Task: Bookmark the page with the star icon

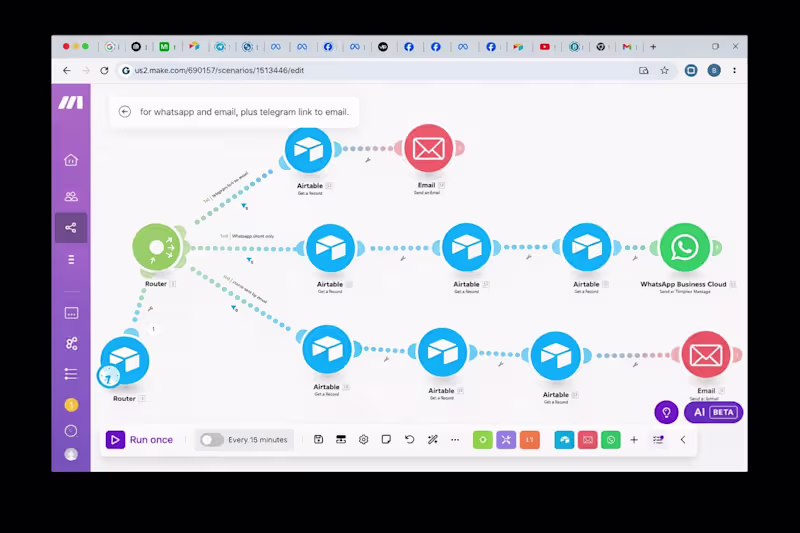Action: point(664,70)
